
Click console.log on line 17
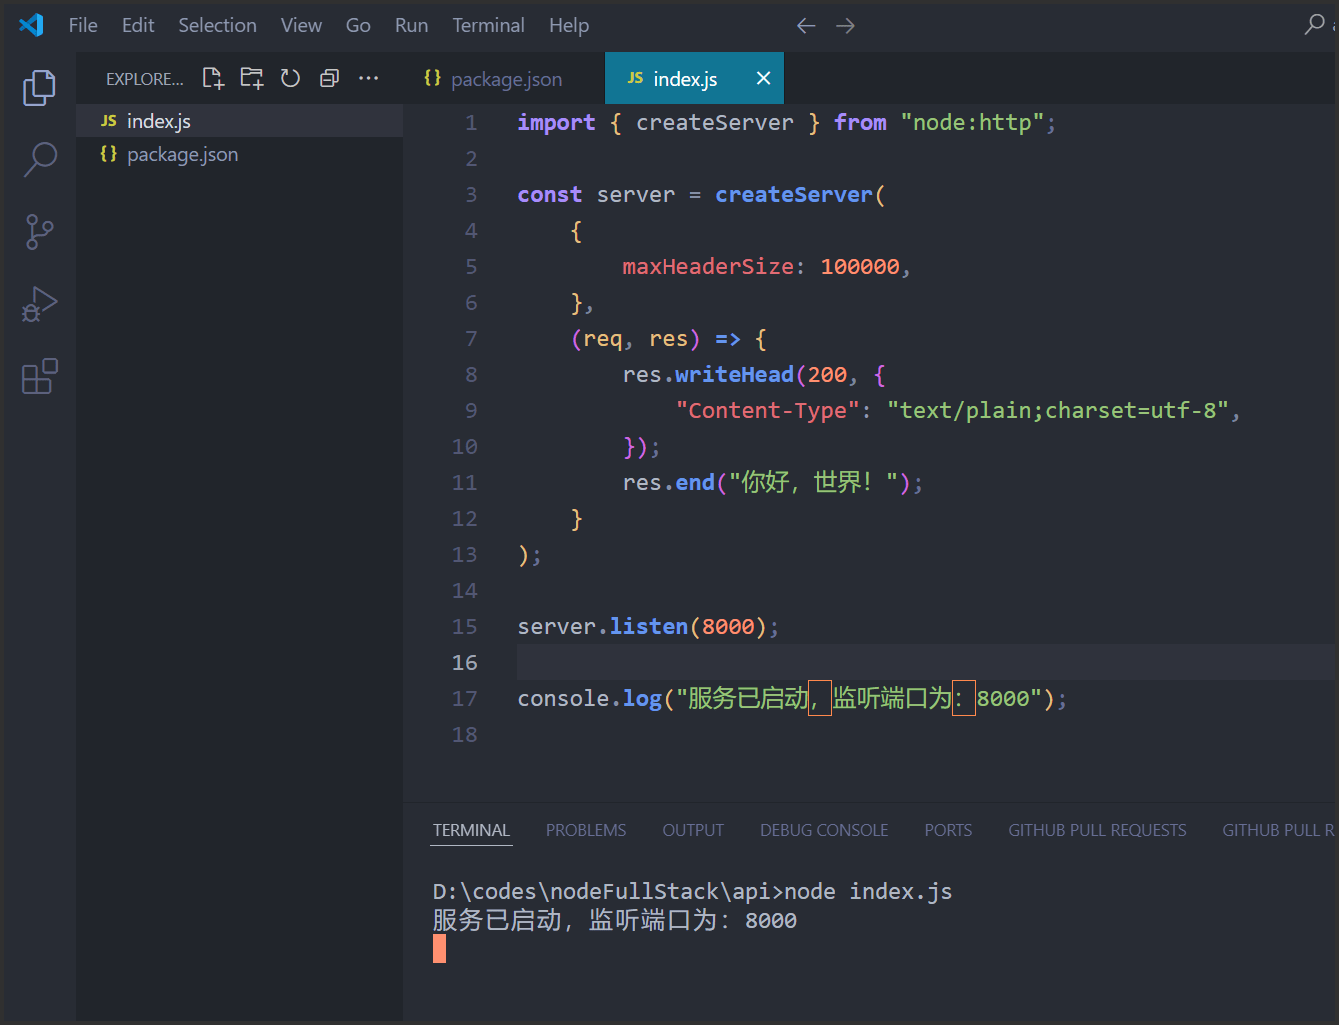pyautogui.click(x=589, y=698)
